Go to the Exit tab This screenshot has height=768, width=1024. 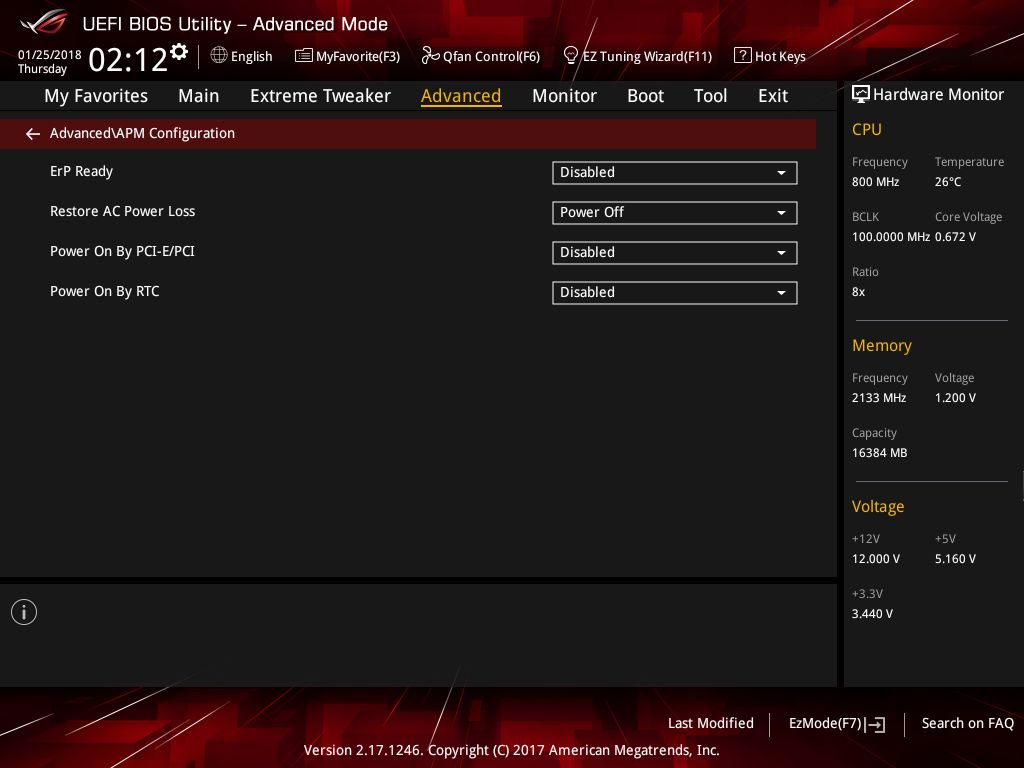coord(773,96)
